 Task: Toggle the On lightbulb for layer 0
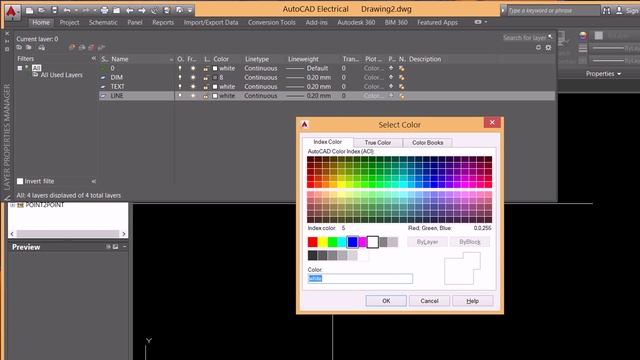(180, 69)
